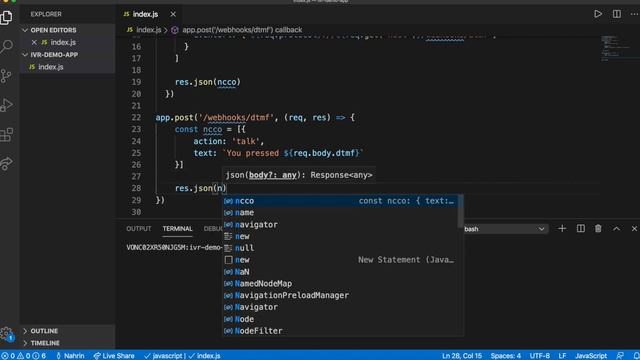Expand the OUTLINE section
640x360 pixels.
coord(67,331)
